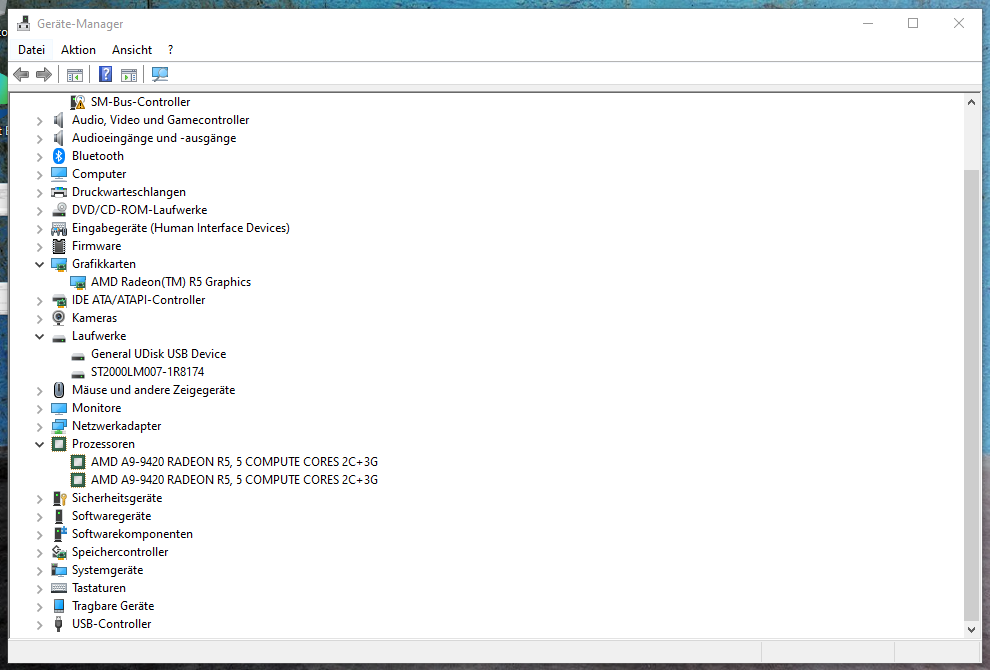The image size is (990, 670).
Task: Select the first AMD A9-9420 processor entry
Action: 234,462
